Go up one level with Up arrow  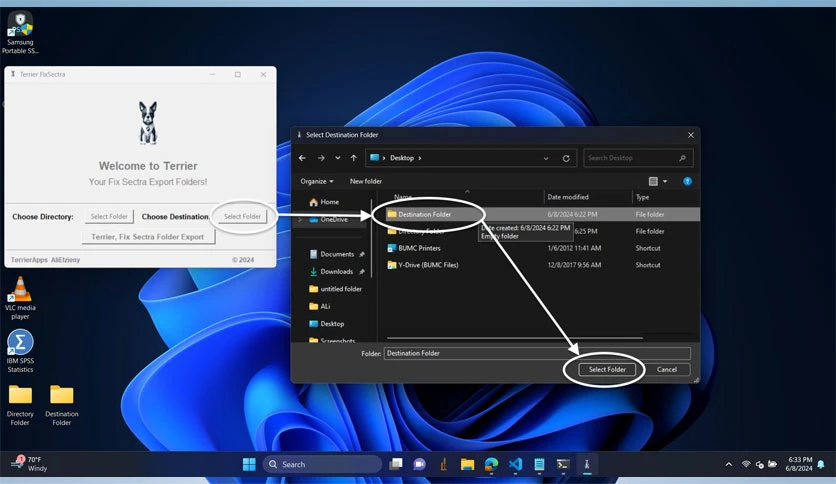point(353,158)
